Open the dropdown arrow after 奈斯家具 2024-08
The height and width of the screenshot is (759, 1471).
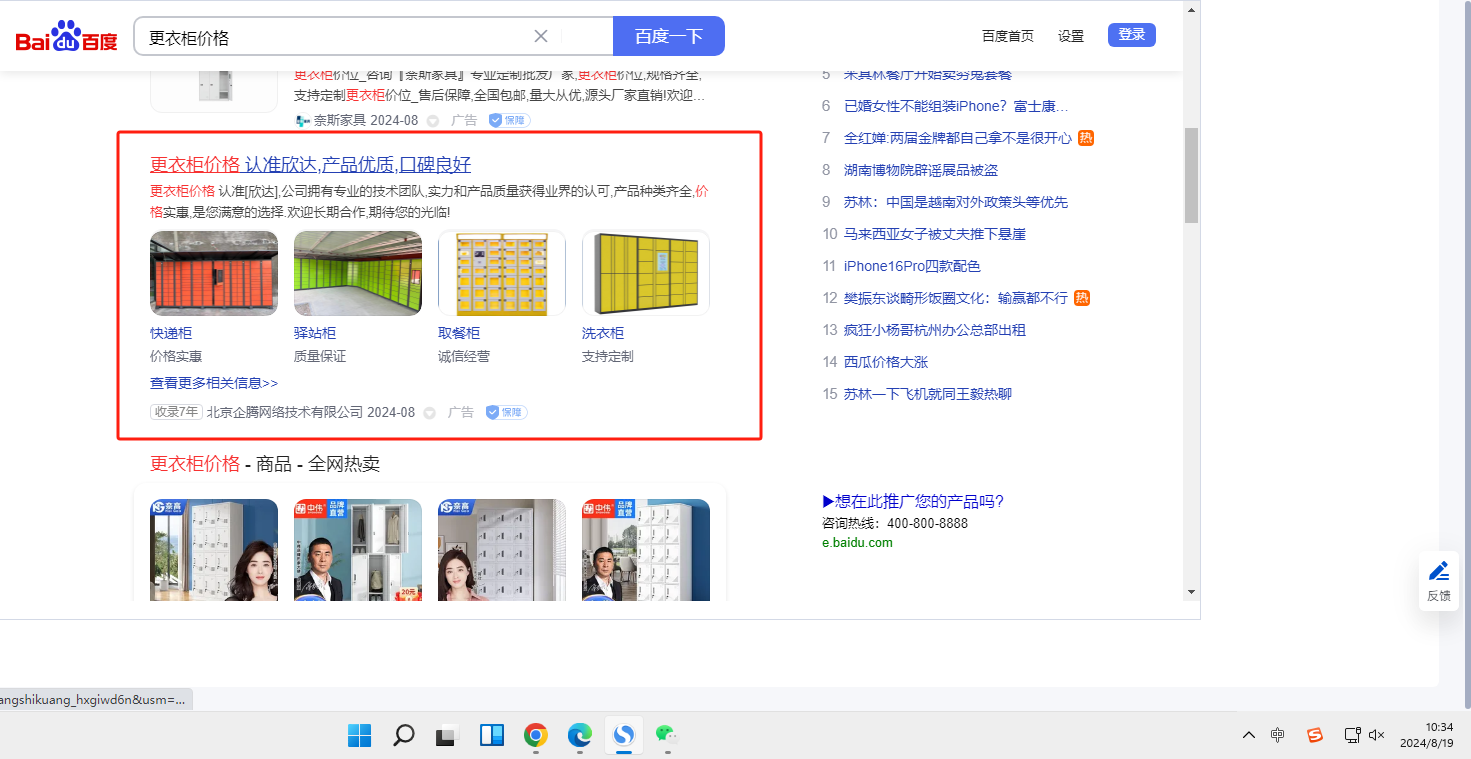tap(433, 121)
